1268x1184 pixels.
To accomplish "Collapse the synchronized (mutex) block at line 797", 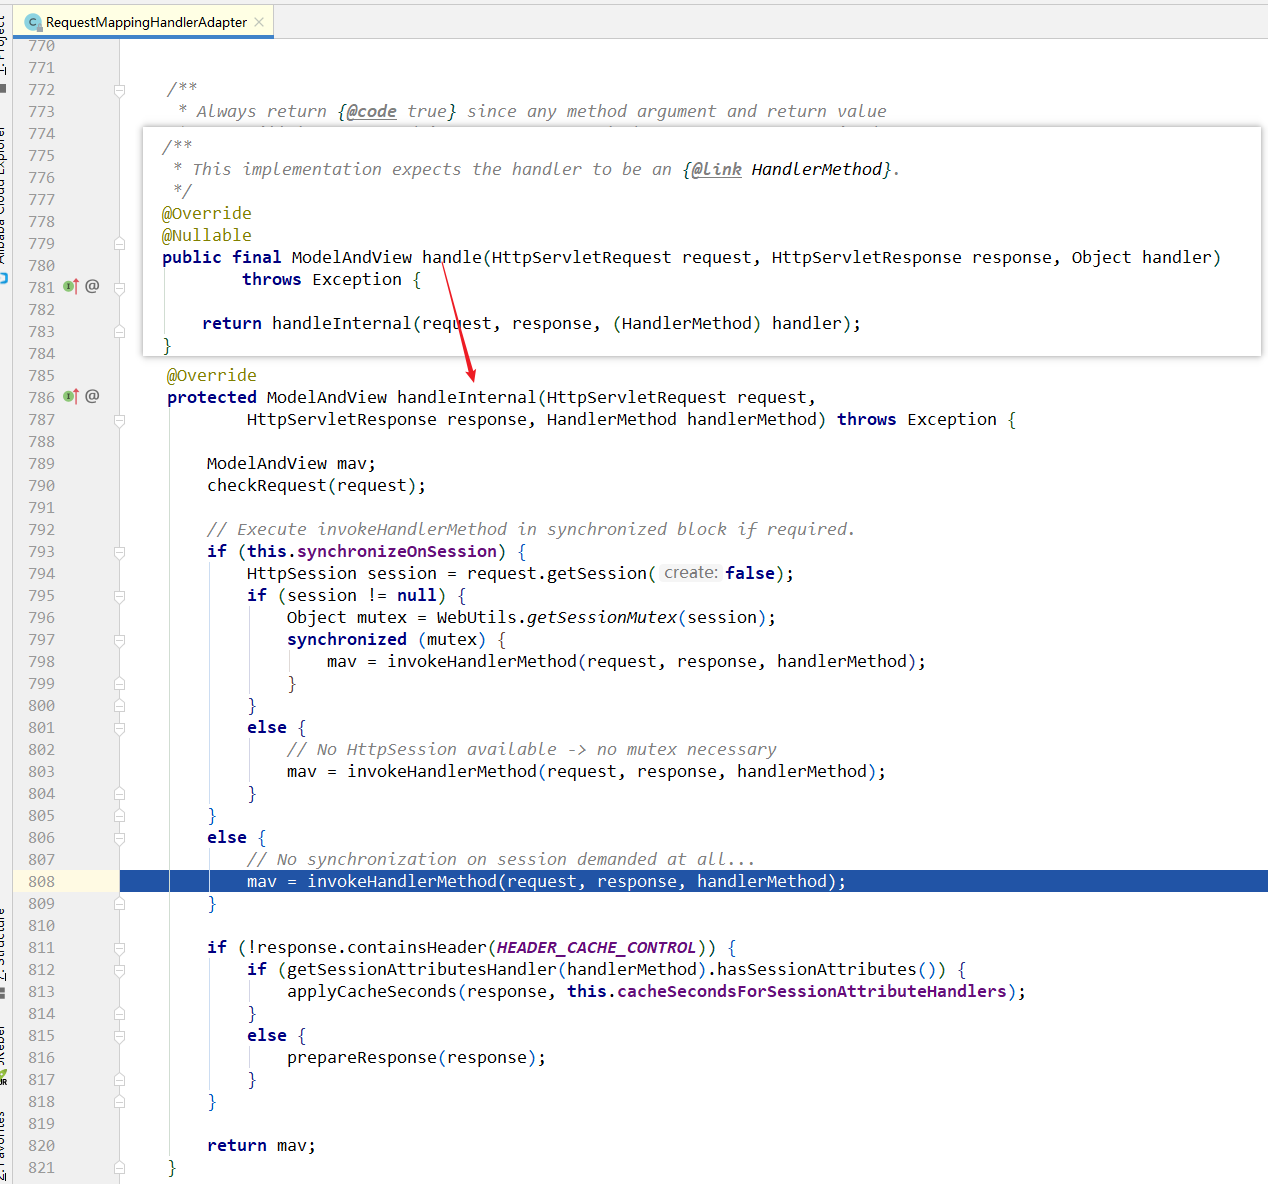I will point(119,640).
